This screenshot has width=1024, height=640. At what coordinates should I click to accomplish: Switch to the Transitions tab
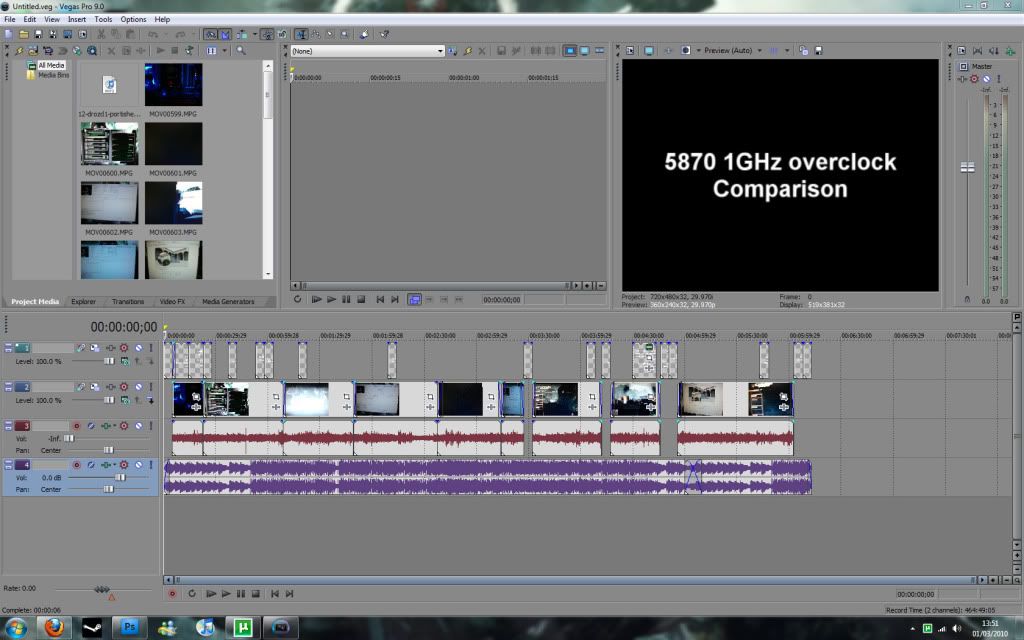tap(128, 301)
